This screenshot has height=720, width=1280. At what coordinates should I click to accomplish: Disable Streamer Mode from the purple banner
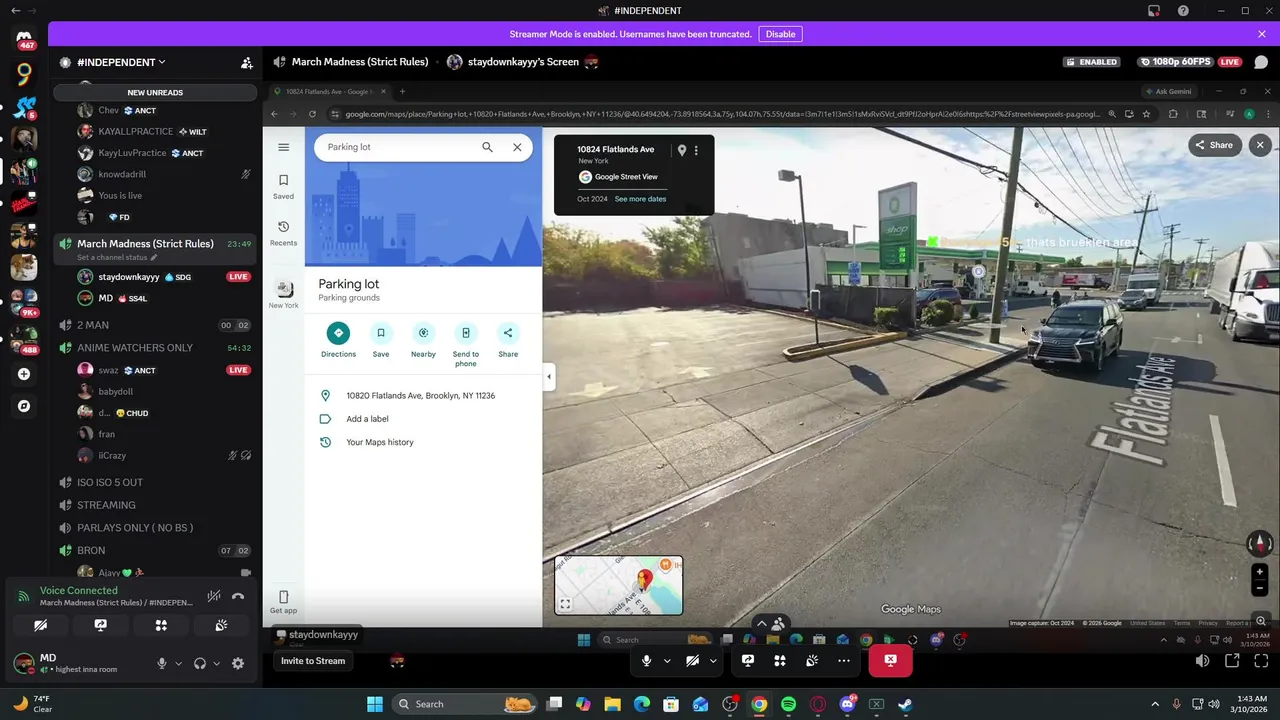pos(780,34)
